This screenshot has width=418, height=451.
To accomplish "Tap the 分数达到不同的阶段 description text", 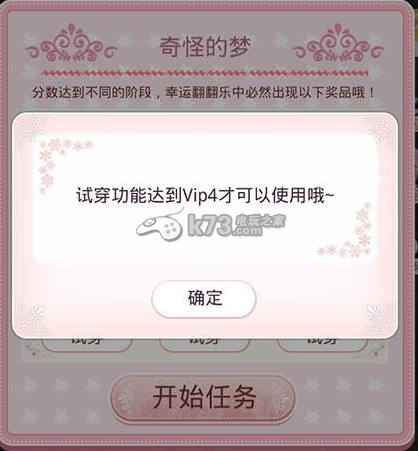I will [x=92, y=92].
